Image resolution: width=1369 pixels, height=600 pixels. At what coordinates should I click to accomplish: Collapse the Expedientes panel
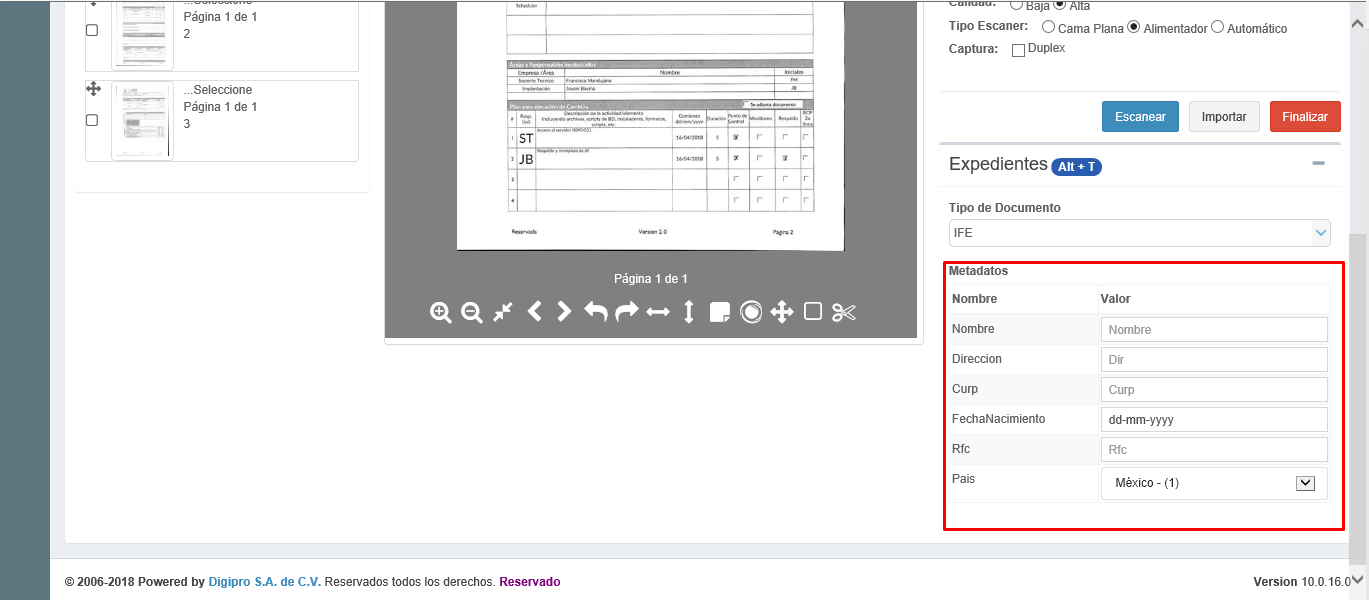pos(1318,164)
